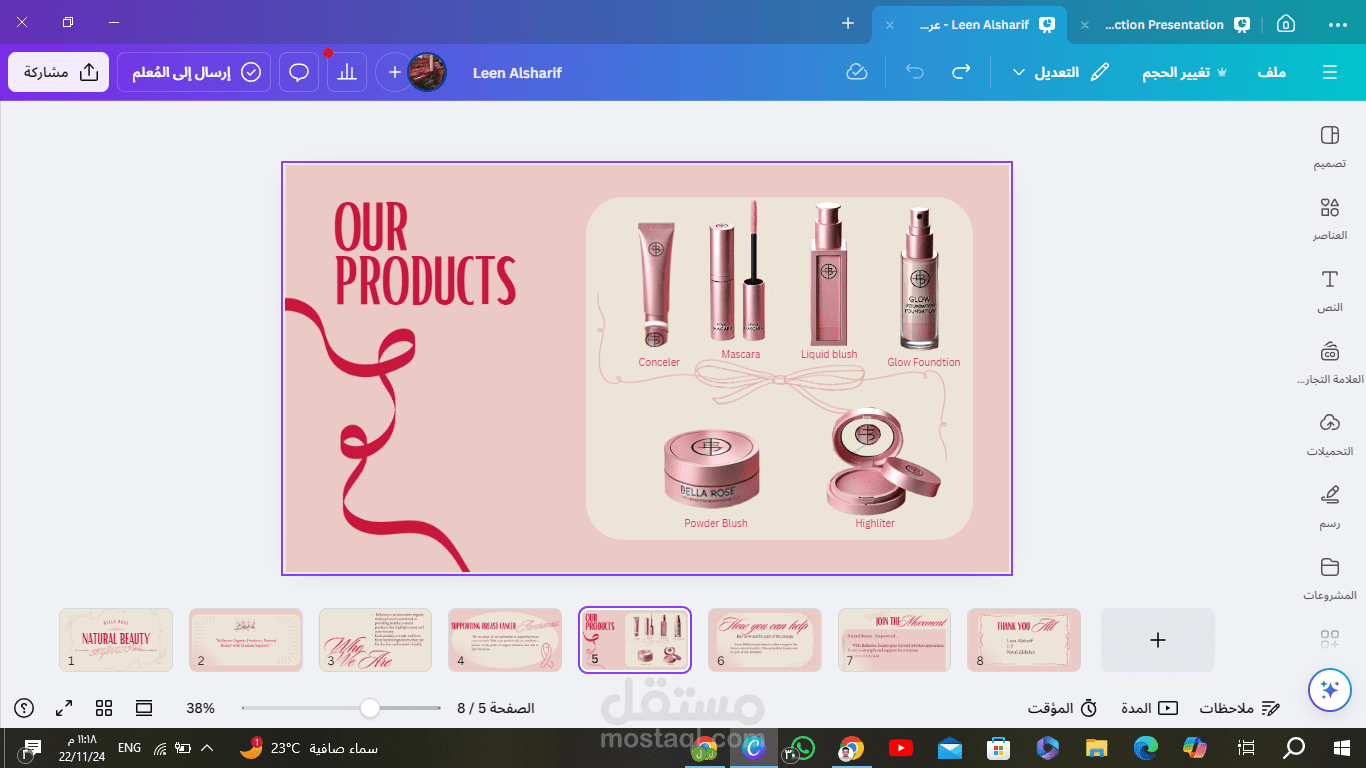Click the user profile avatar

pos(427,72)
